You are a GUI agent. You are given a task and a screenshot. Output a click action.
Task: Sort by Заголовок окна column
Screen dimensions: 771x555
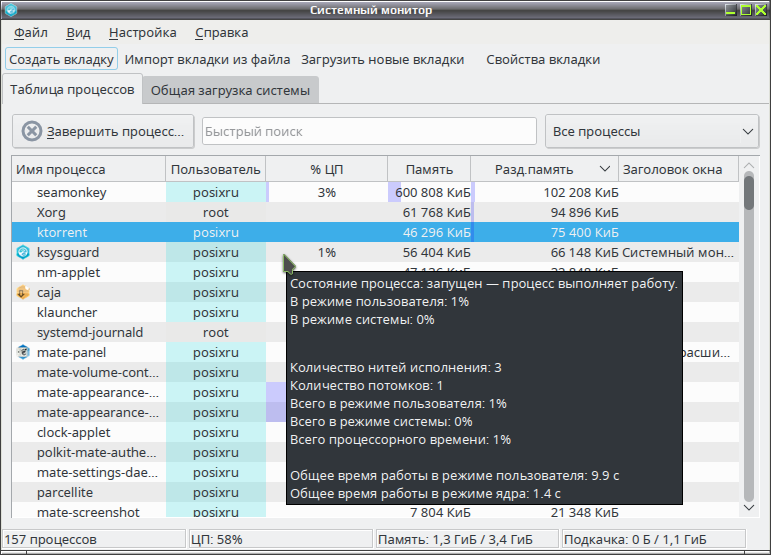(678, 170)
